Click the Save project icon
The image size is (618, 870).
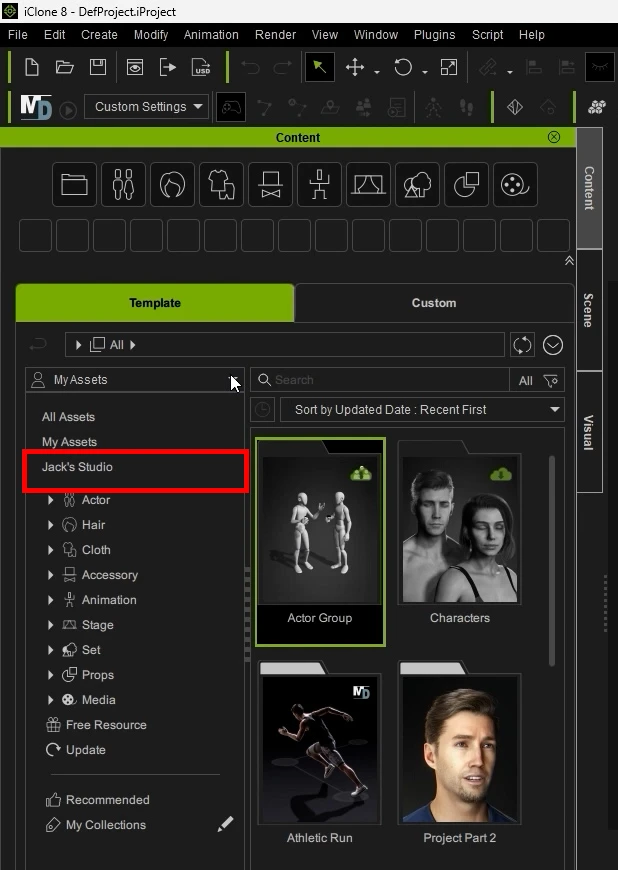point(97,68)
